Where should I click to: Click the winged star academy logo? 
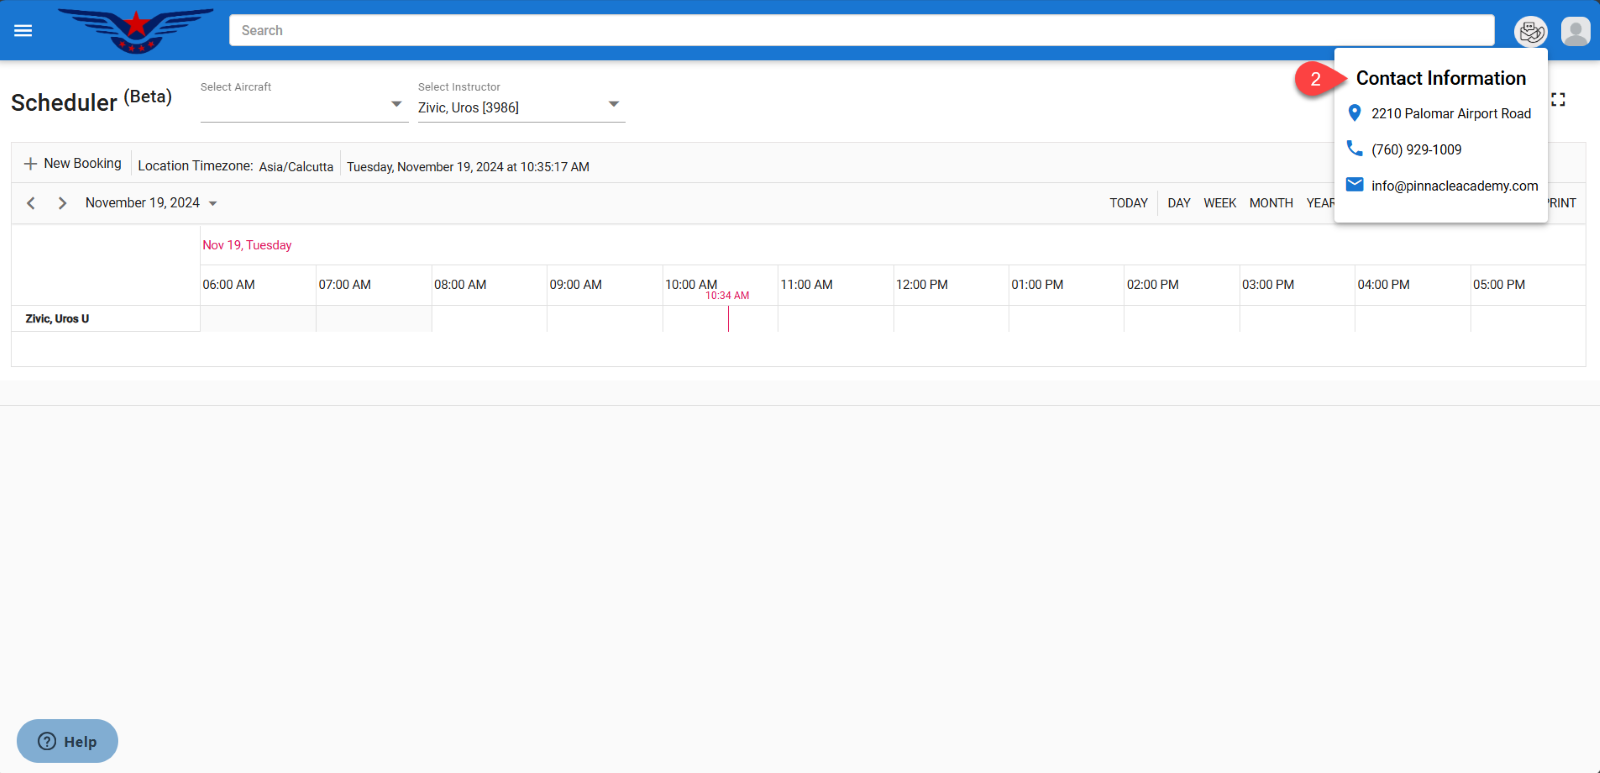(x=136, y=30)
